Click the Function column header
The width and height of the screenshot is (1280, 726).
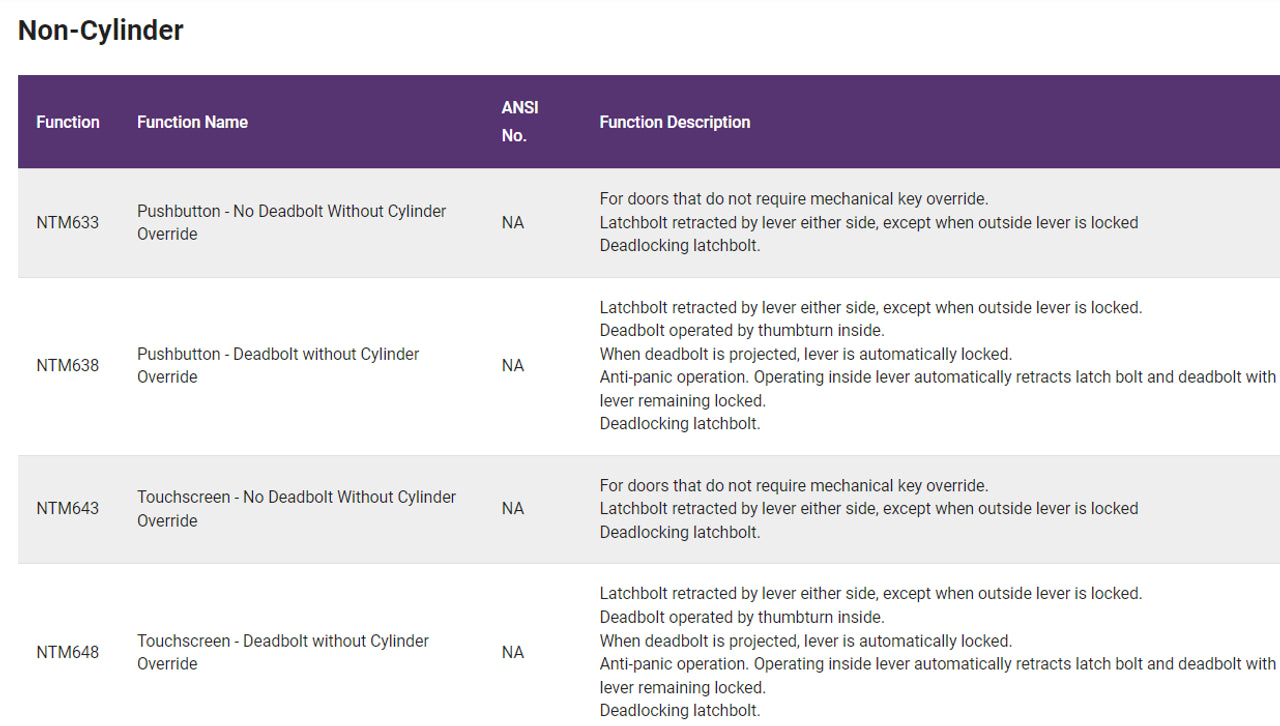point(68,122)
